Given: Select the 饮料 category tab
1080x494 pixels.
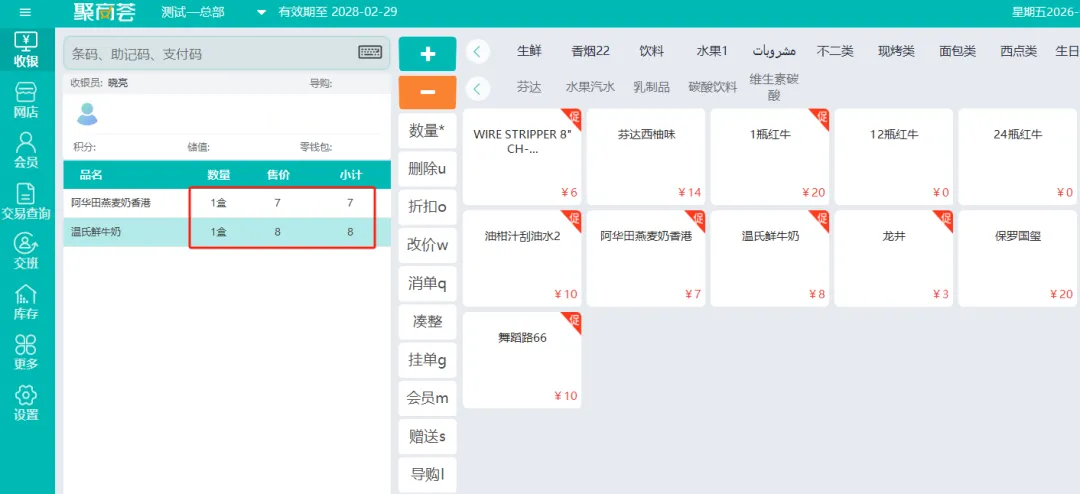Looking at the screenshot, I should point(652,51).
